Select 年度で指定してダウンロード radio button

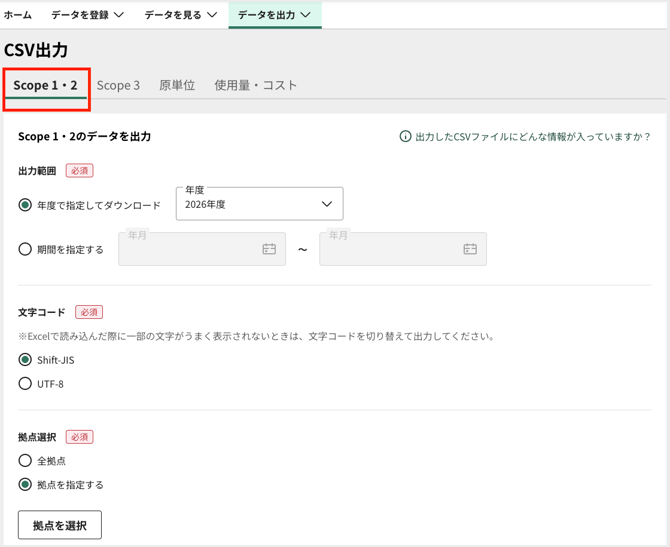(x=25, y=205)
